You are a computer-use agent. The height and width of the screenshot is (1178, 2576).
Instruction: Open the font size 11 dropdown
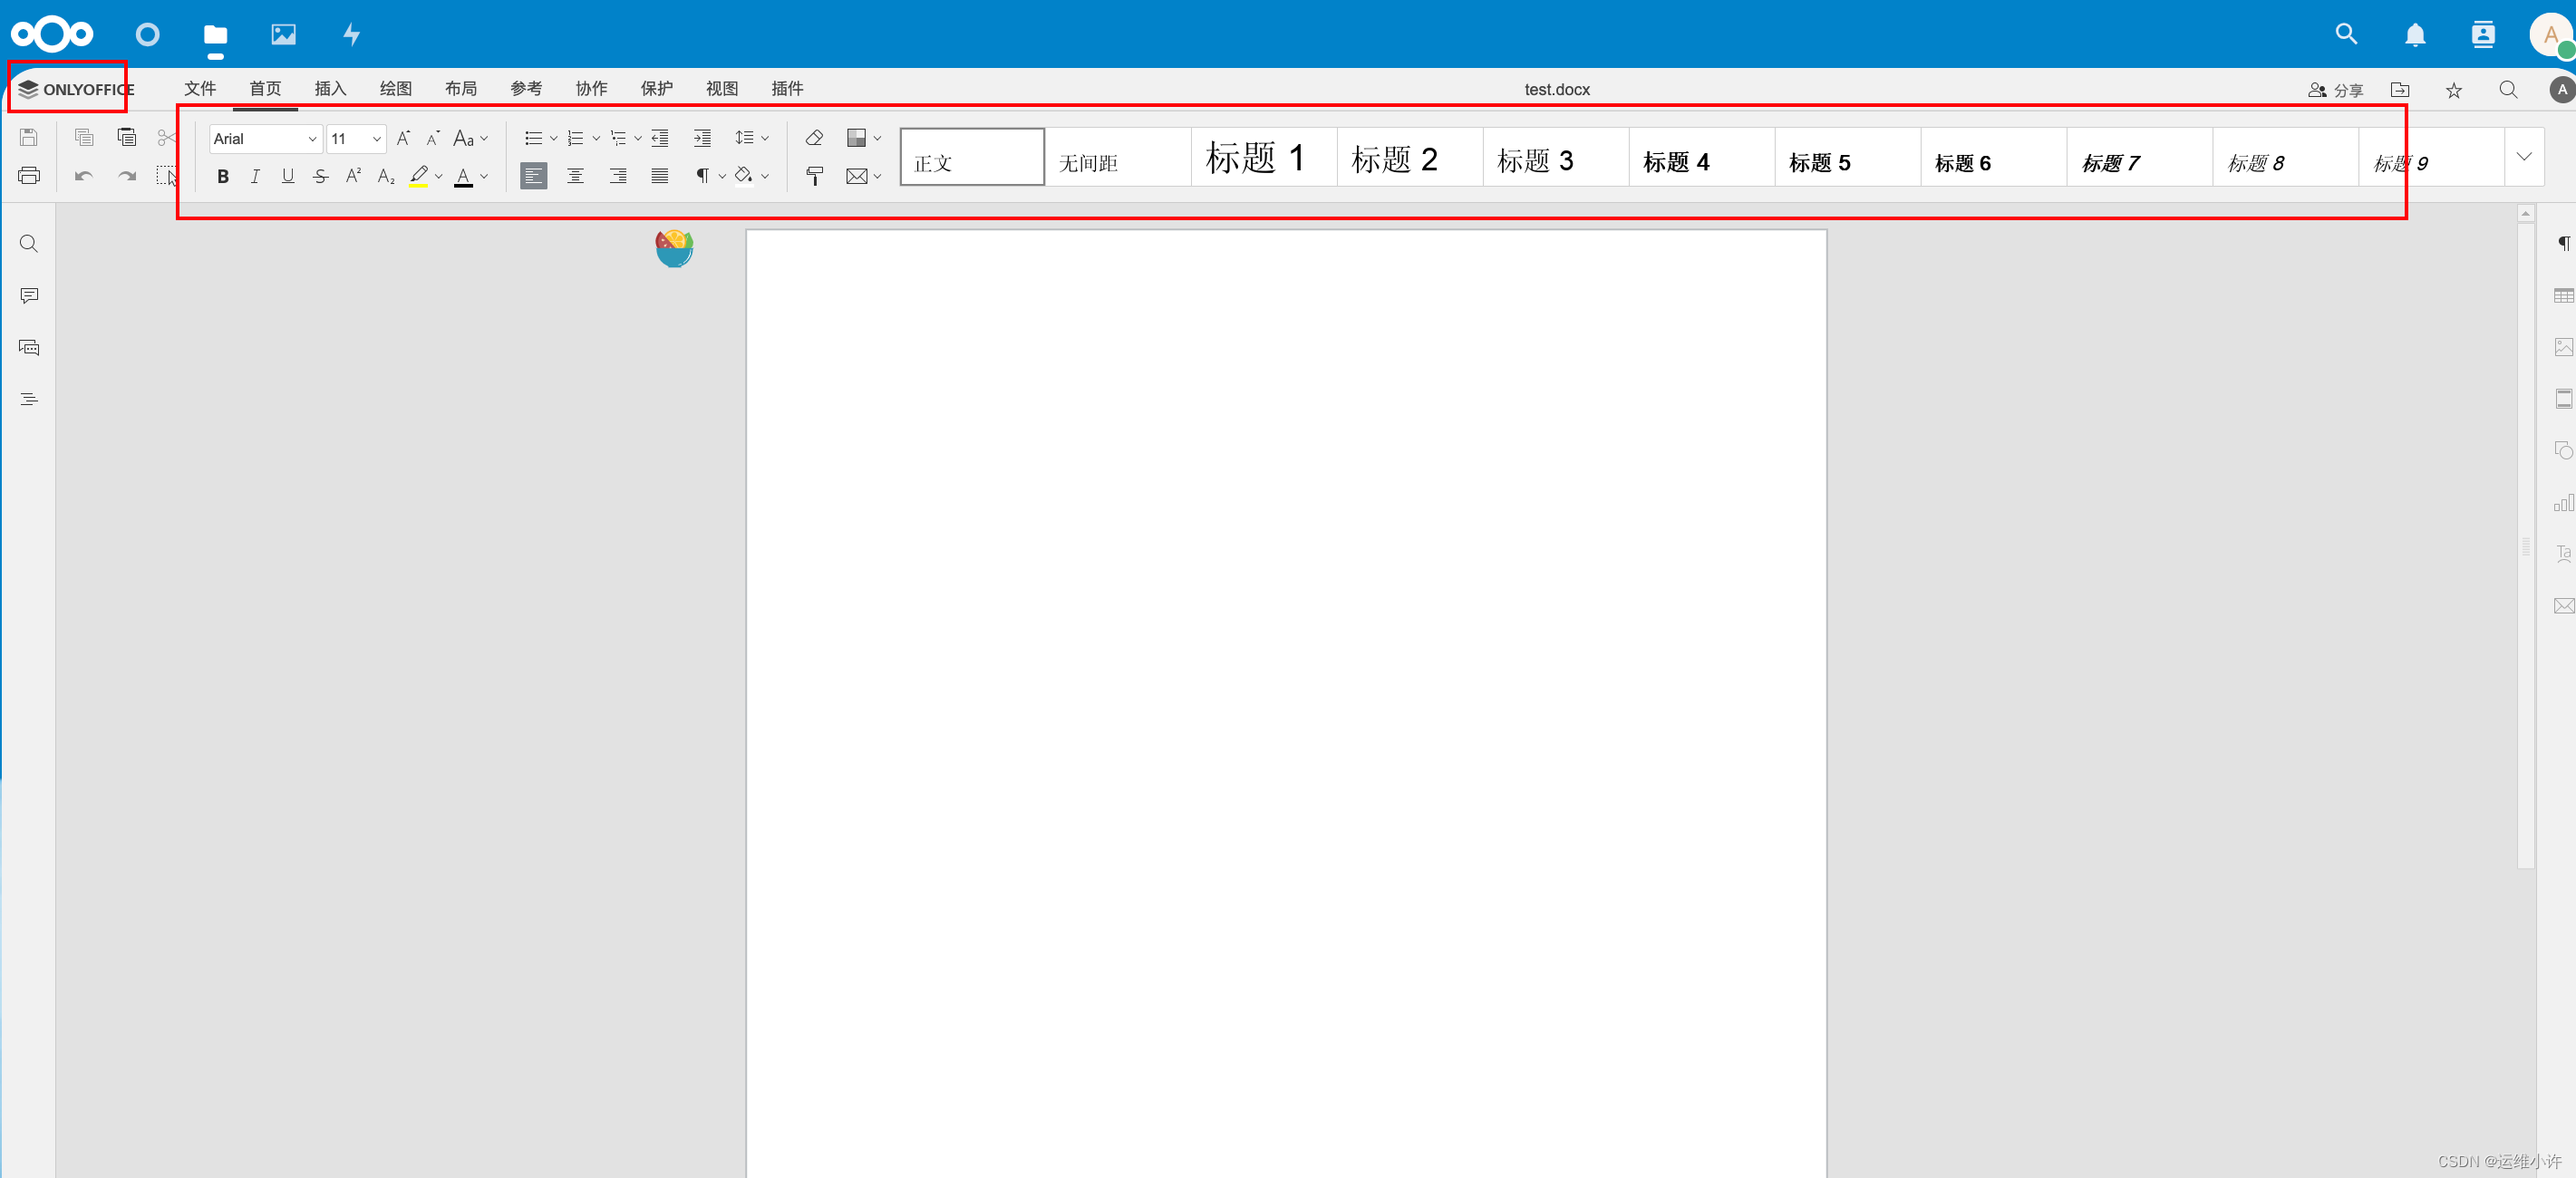click(376, 139)
